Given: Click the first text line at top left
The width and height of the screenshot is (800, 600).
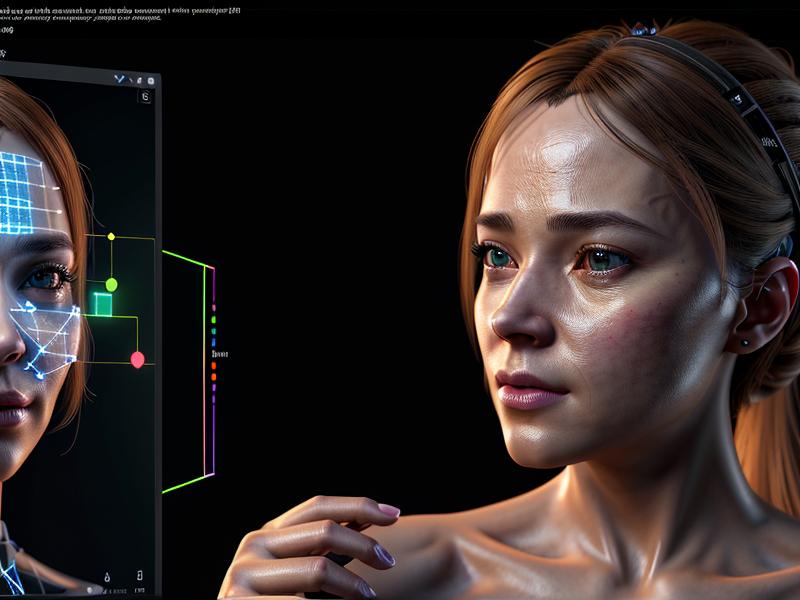Looking at the screenshot, I should [x=120, y=10].
